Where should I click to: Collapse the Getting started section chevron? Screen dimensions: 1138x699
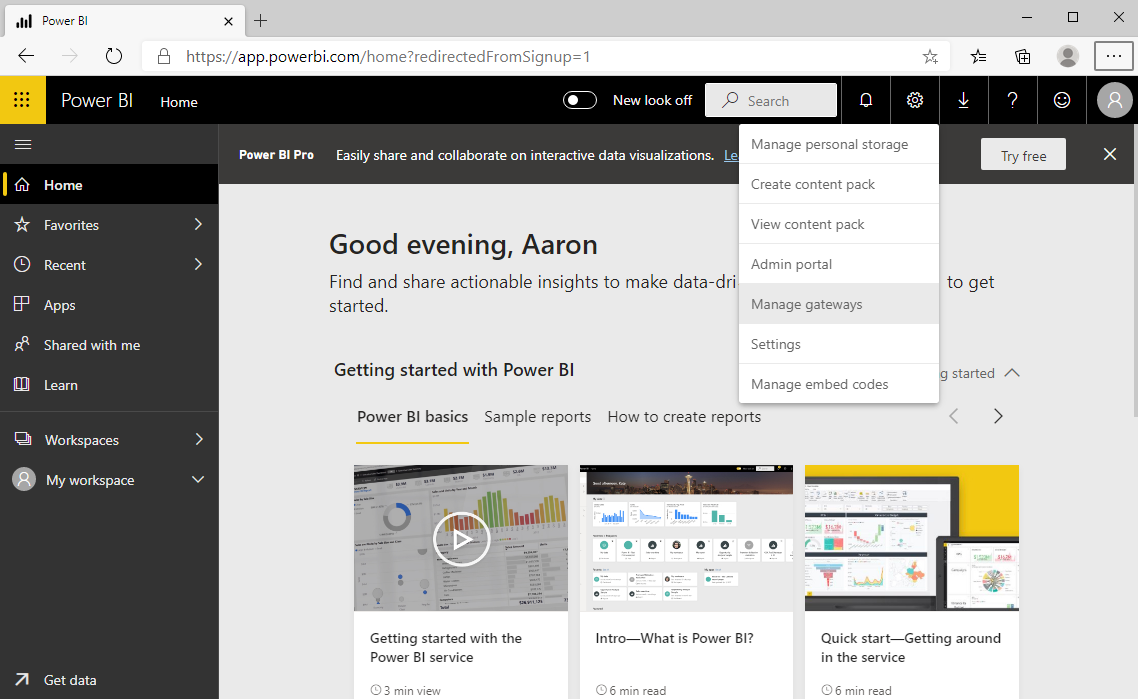[1012, 373]
